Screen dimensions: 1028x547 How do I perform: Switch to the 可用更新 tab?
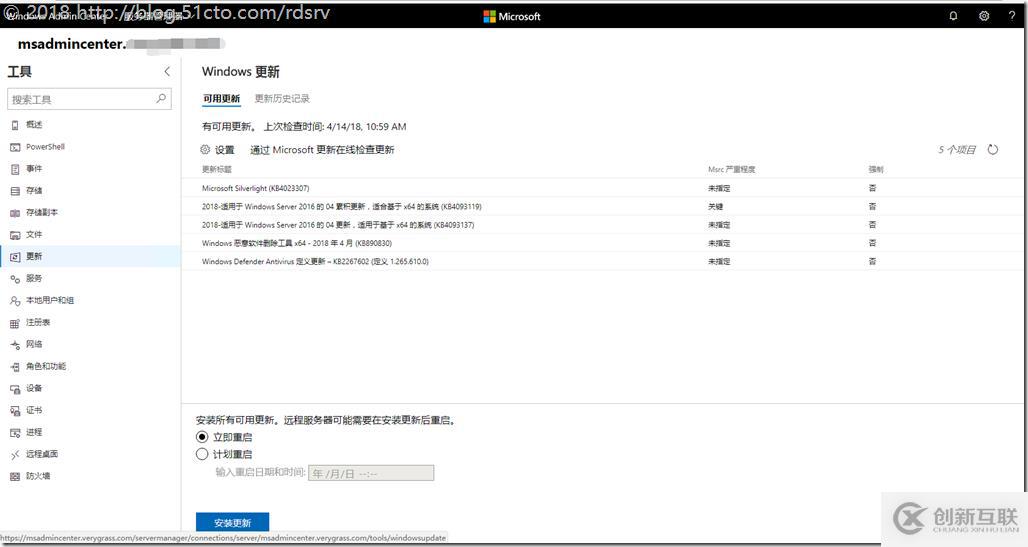tap(222, 98)
